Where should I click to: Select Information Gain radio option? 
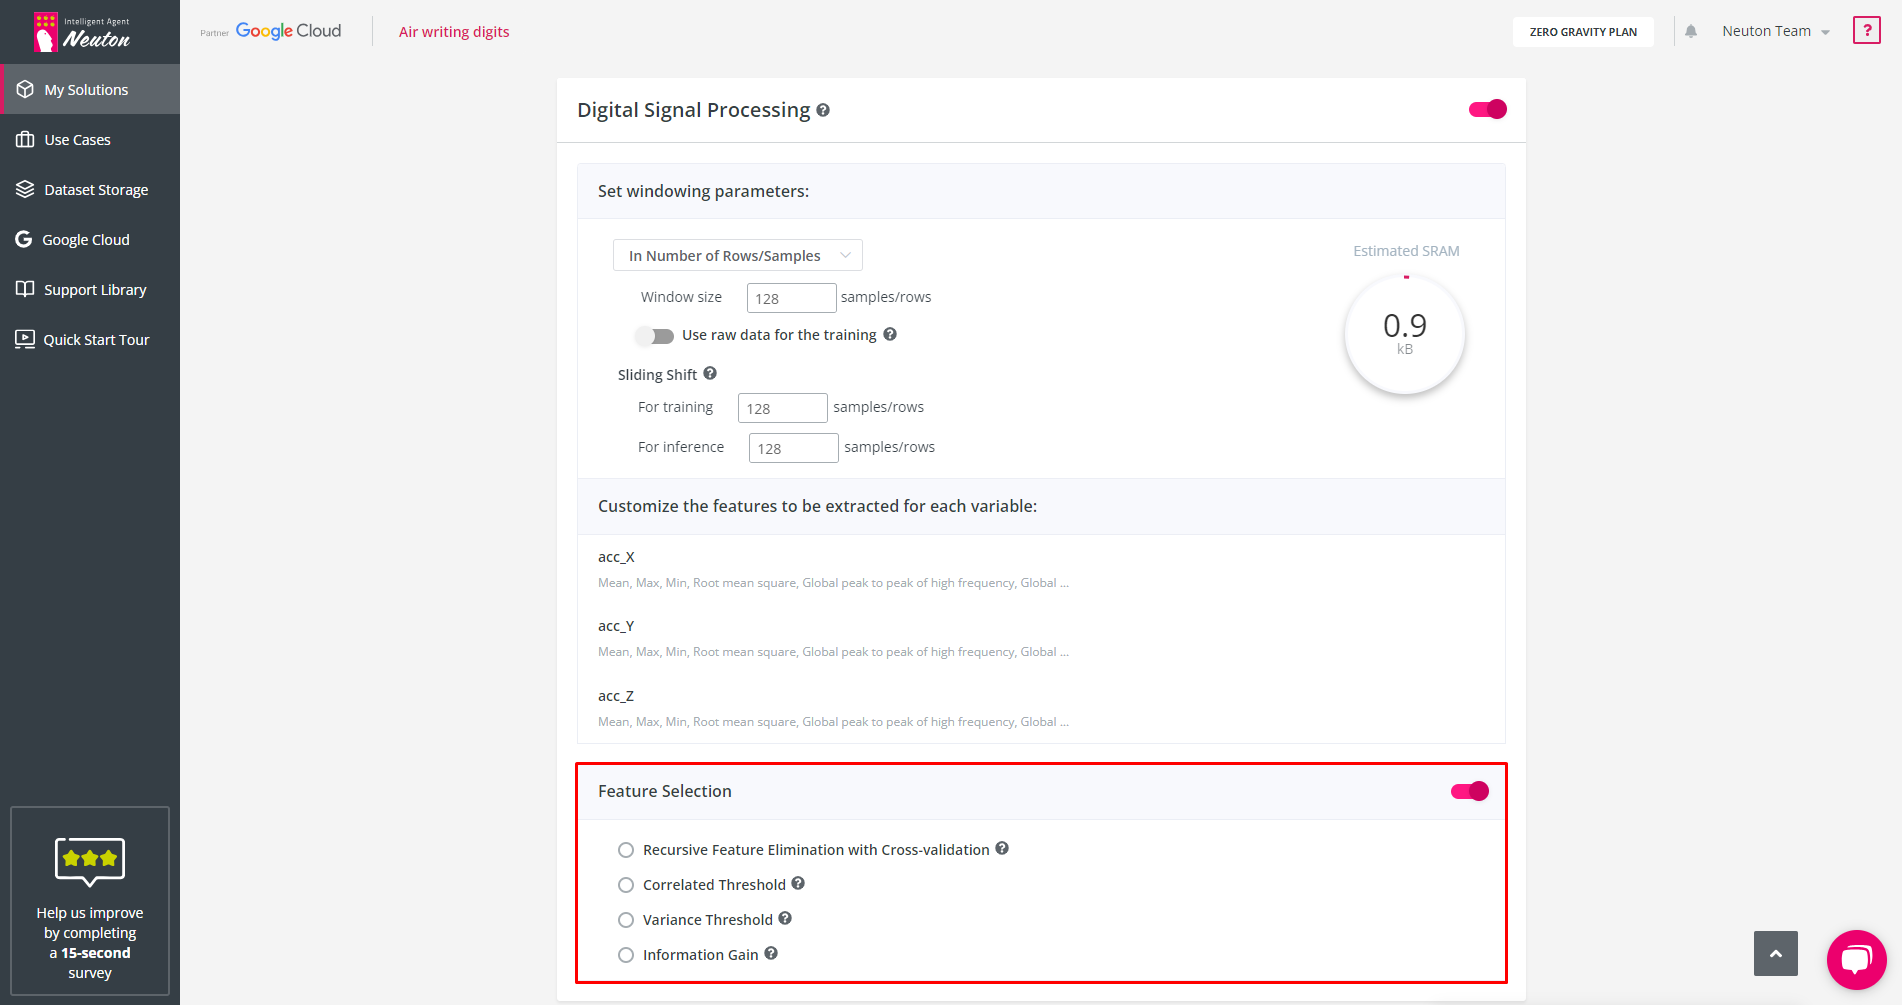click(x=626, y=955)
